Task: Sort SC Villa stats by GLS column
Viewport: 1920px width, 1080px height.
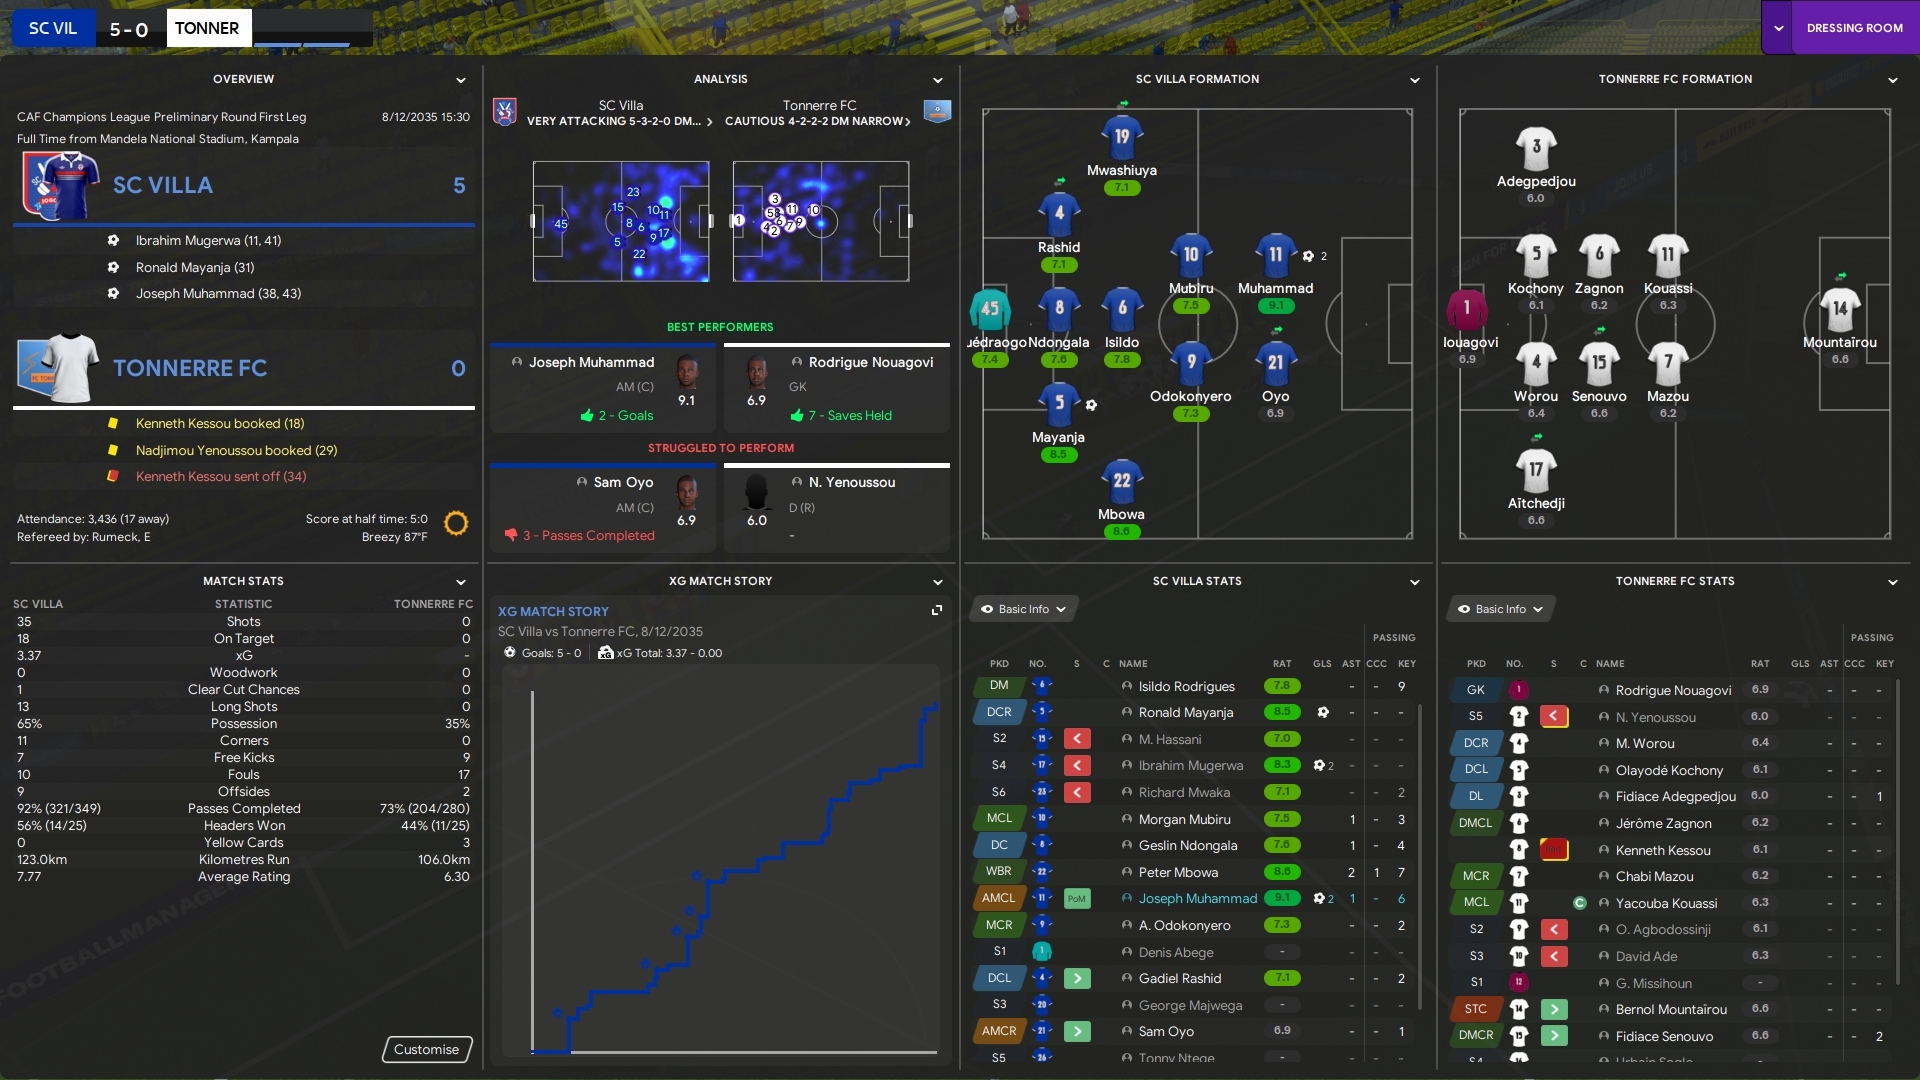Action: [1322, 664]
